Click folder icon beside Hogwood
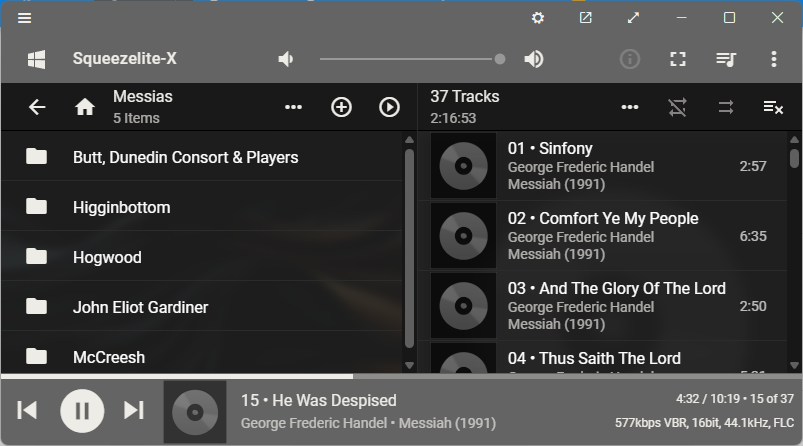 [36, 257]
